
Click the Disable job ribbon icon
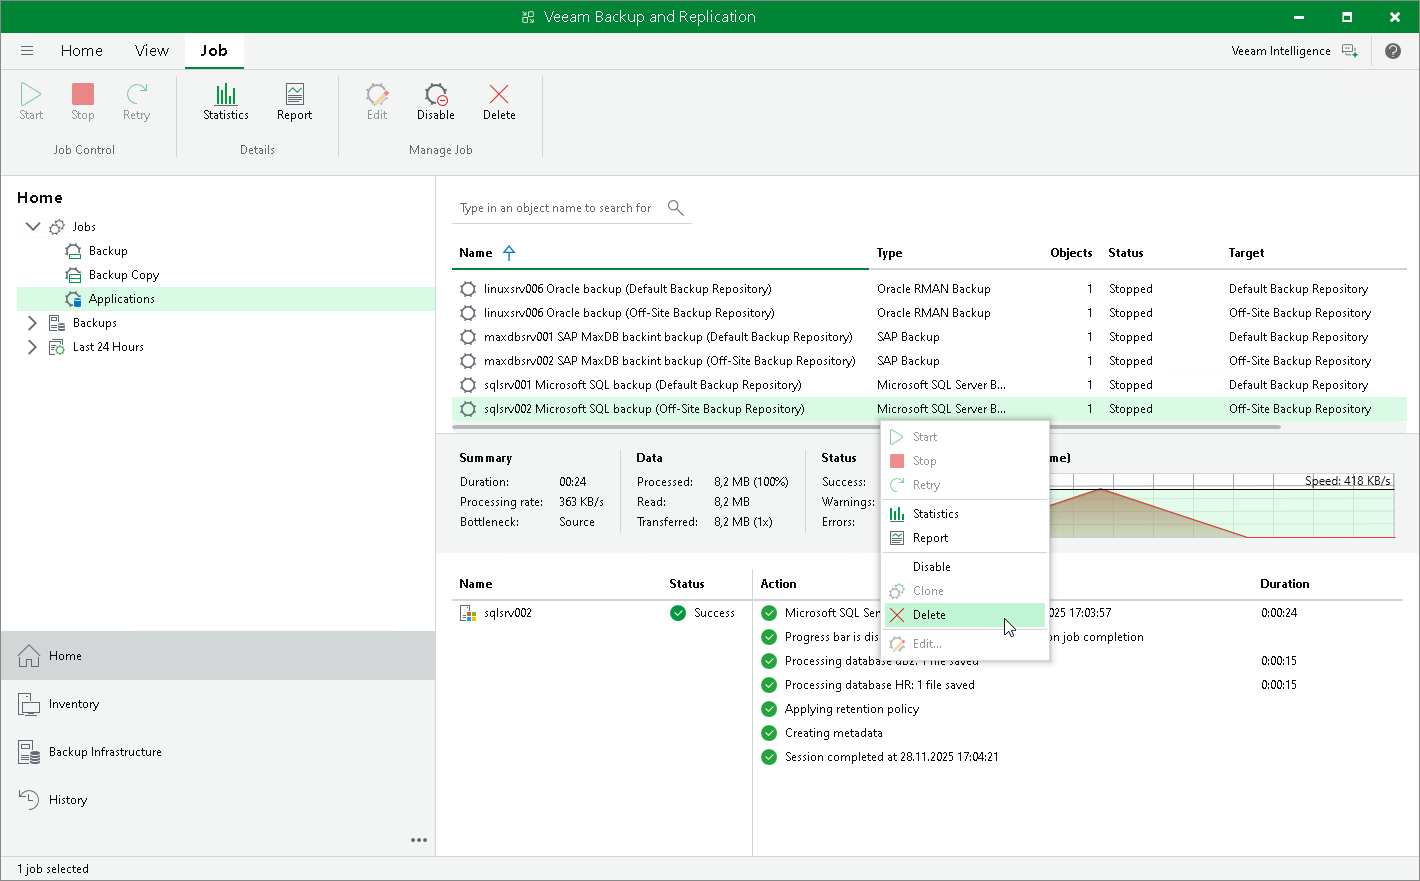coord(436,94)
